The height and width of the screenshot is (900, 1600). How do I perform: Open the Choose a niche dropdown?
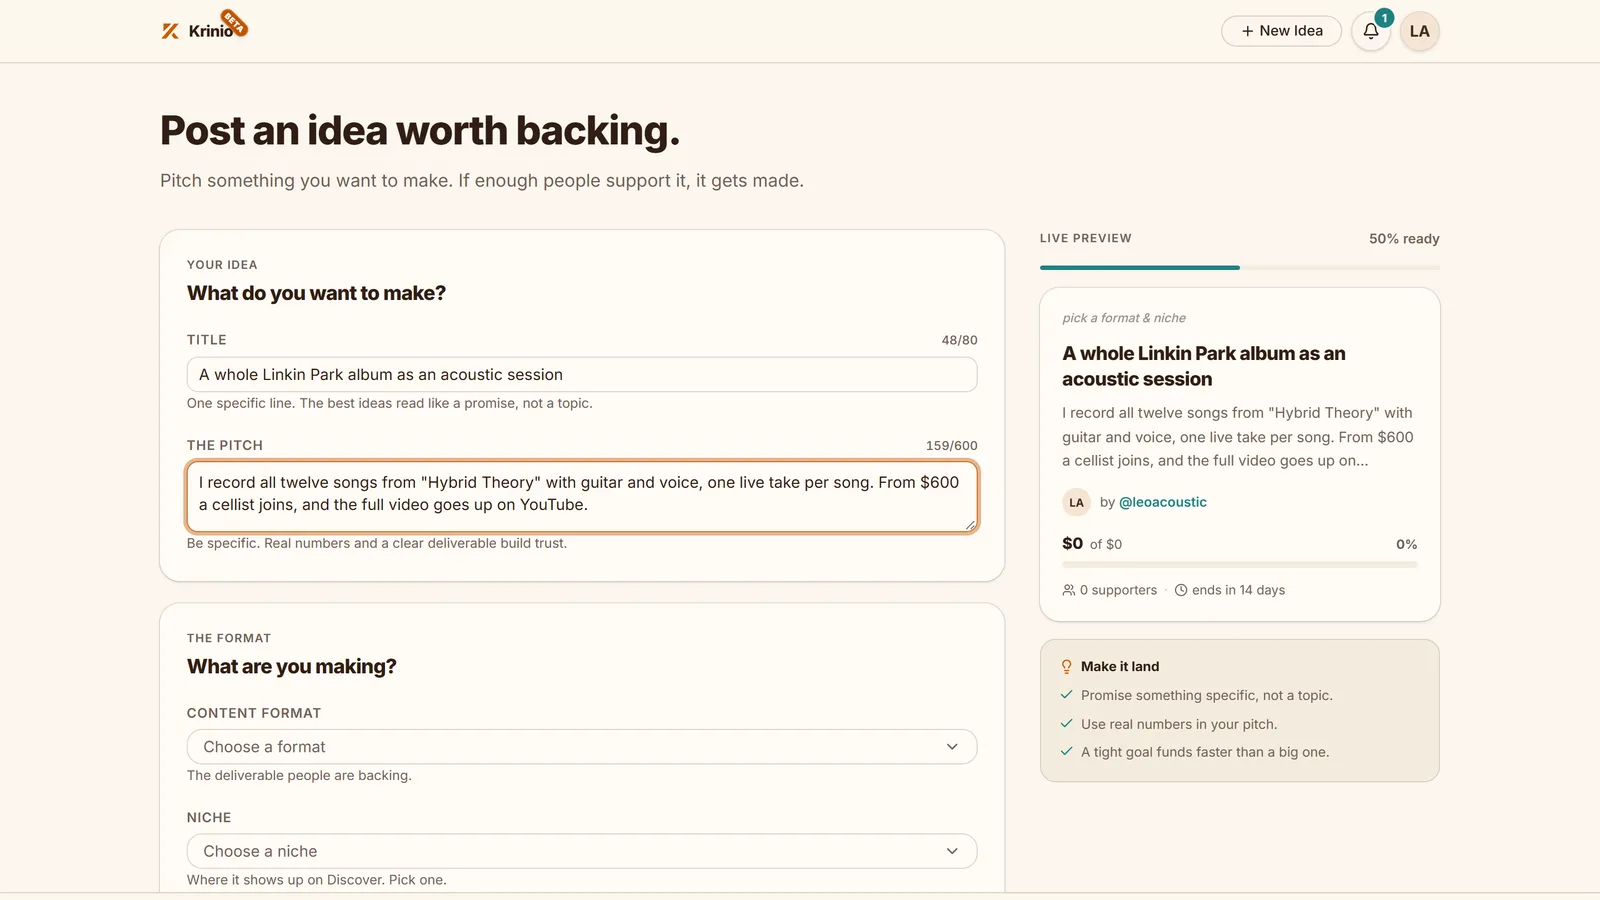pos(582,851)
